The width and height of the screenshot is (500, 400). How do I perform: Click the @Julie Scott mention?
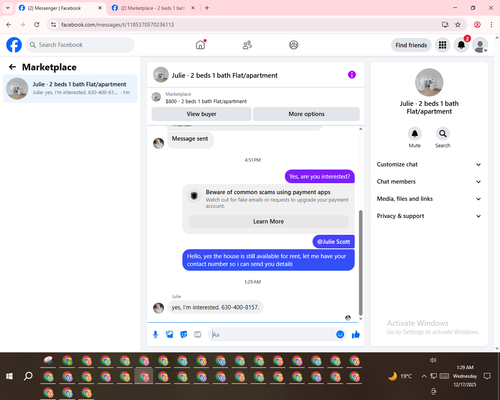tap(333, 242)
